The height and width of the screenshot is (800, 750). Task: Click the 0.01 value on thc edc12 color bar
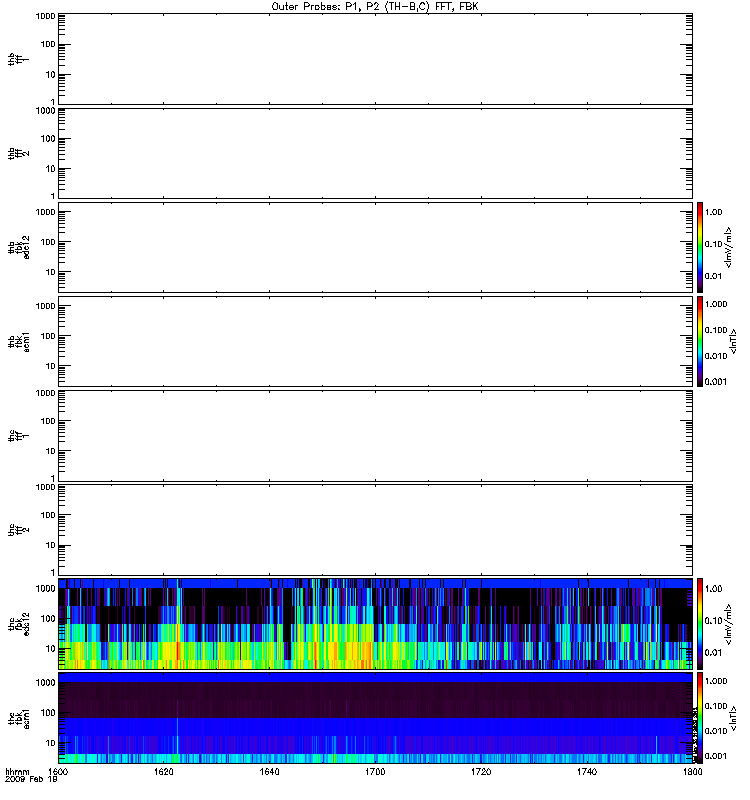[713, 653]
